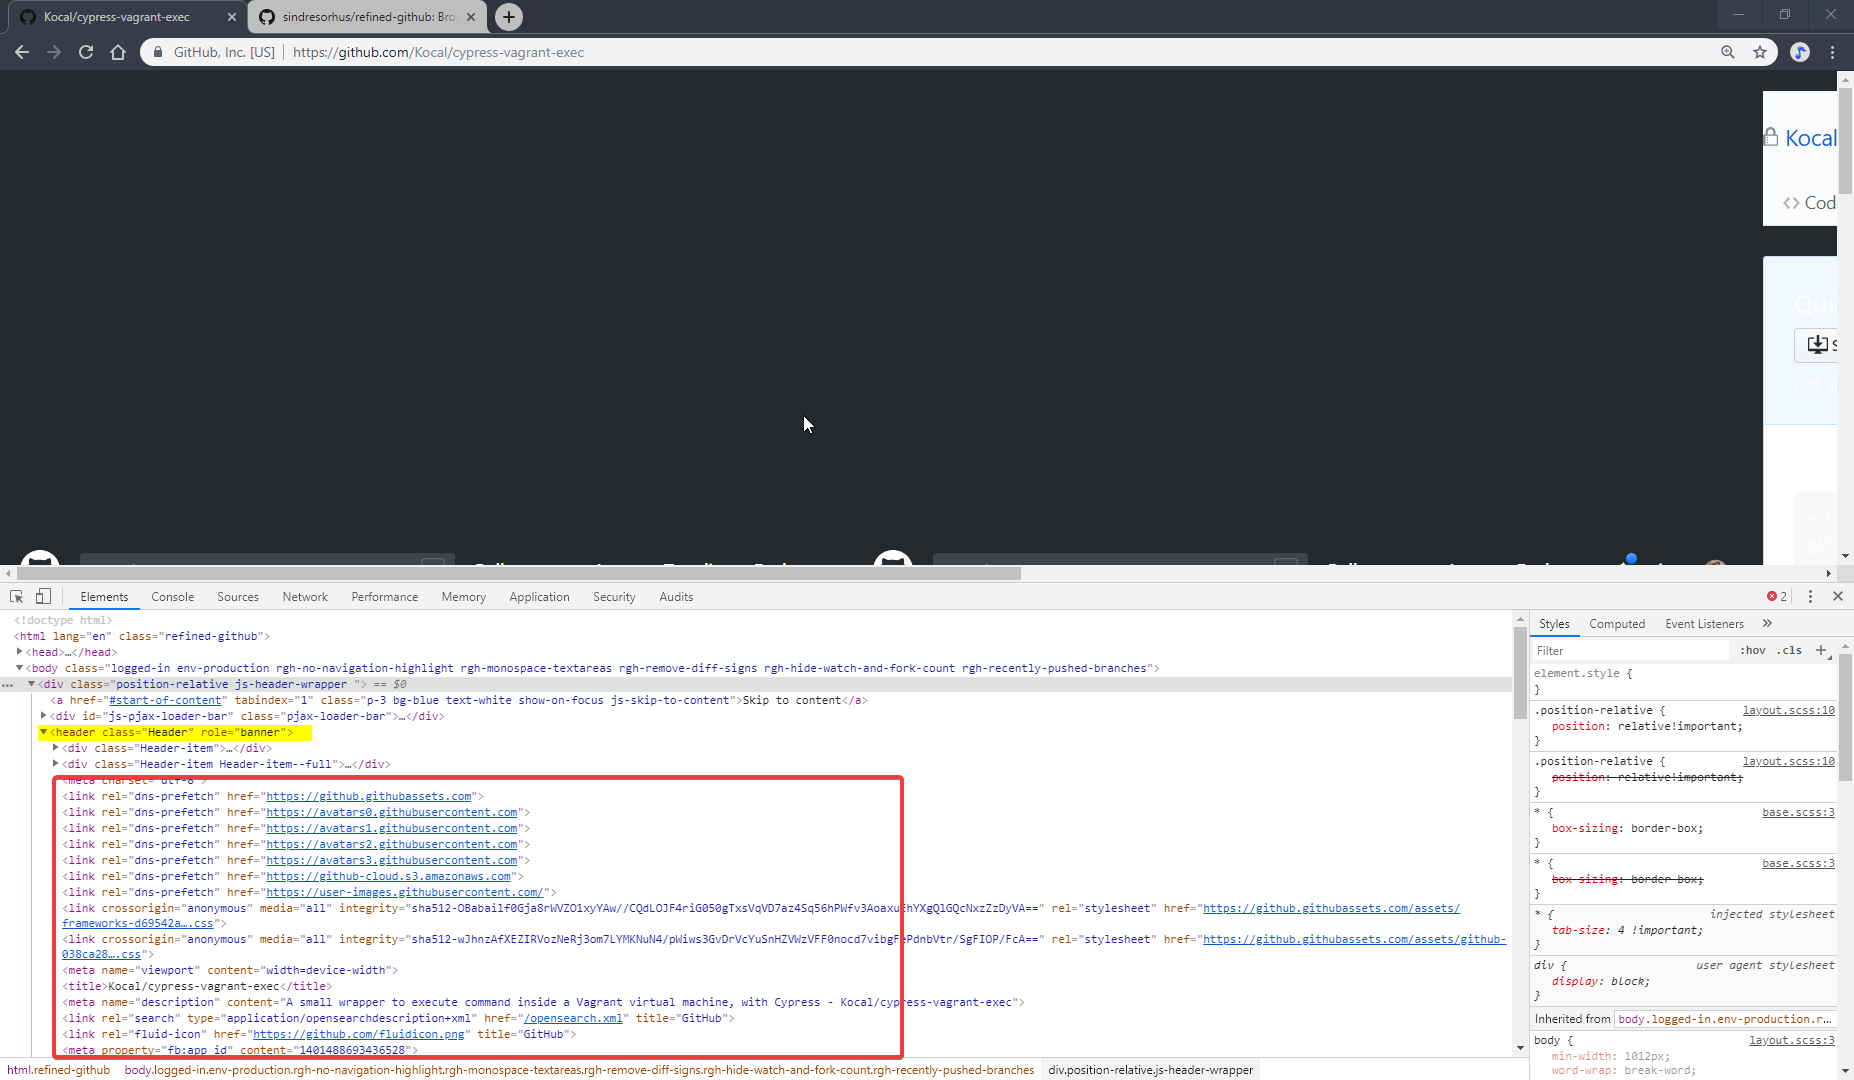The image size is (1854, 1080).
Task: Click the bookmark star in address bar
Action: 1760,52
